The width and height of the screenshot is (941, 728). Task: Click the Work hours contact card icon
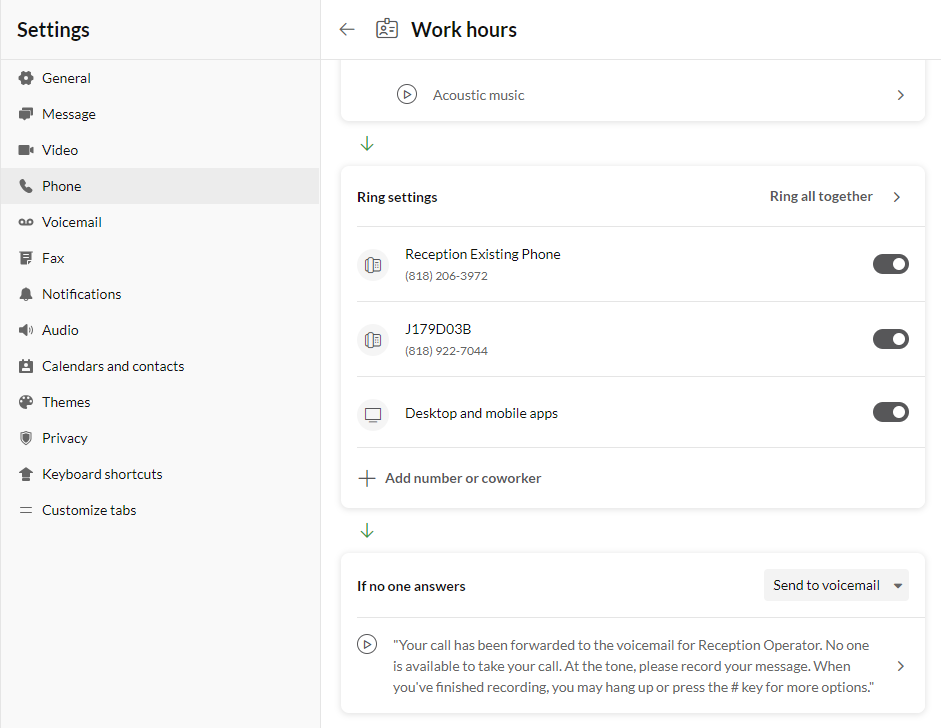pyautogui.click(x=387, y=29)
